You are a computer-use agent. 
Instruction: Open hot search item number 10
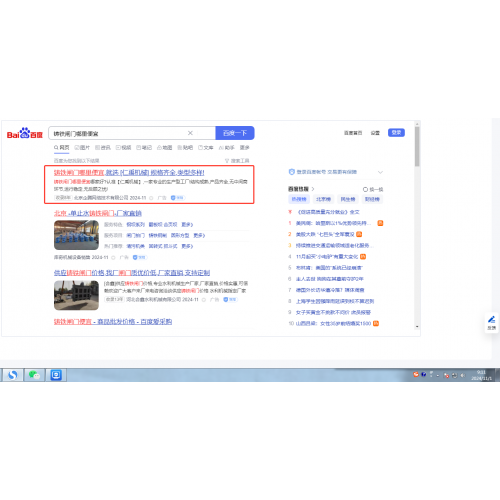(333, 323)
